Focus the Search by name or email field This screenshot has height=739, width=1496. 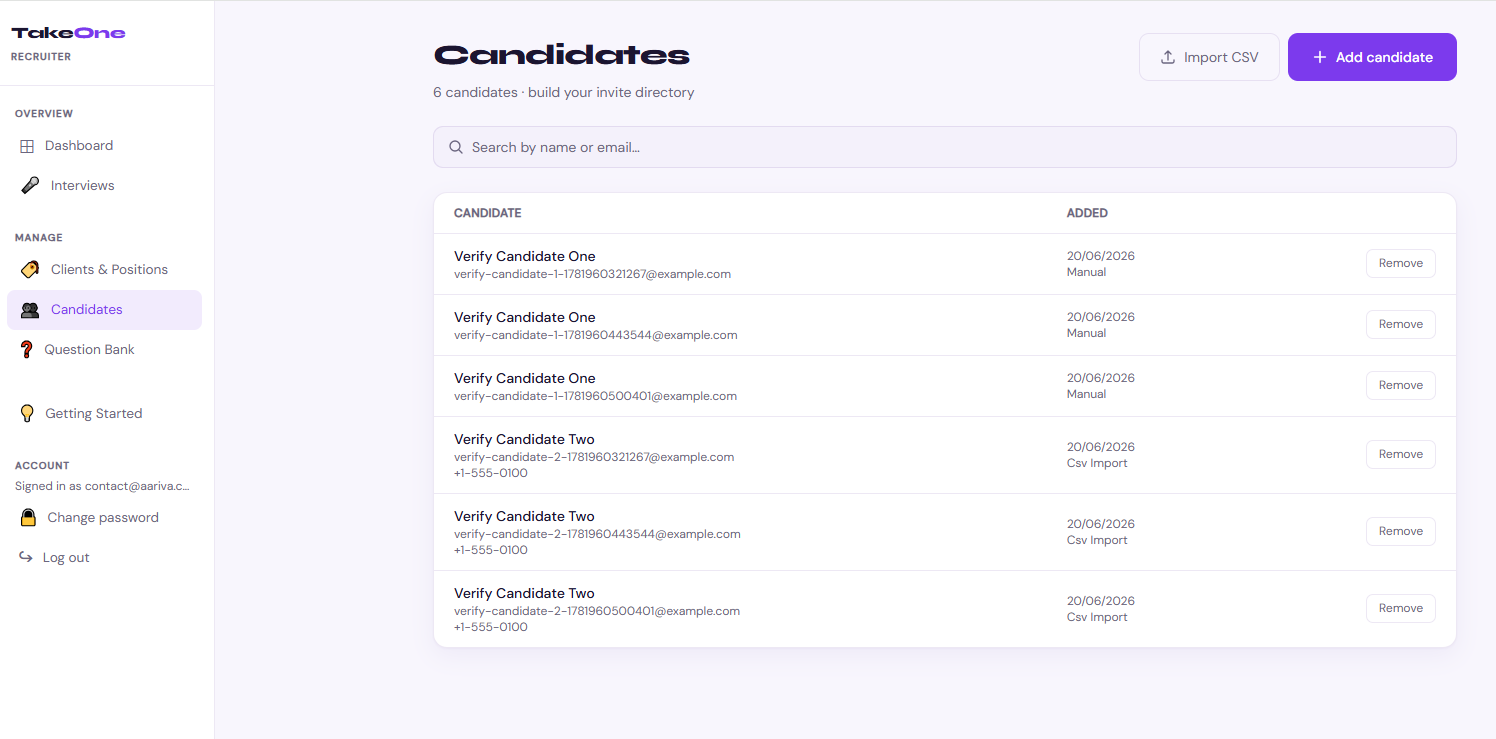pyautogui.click(x=944, y=147)
